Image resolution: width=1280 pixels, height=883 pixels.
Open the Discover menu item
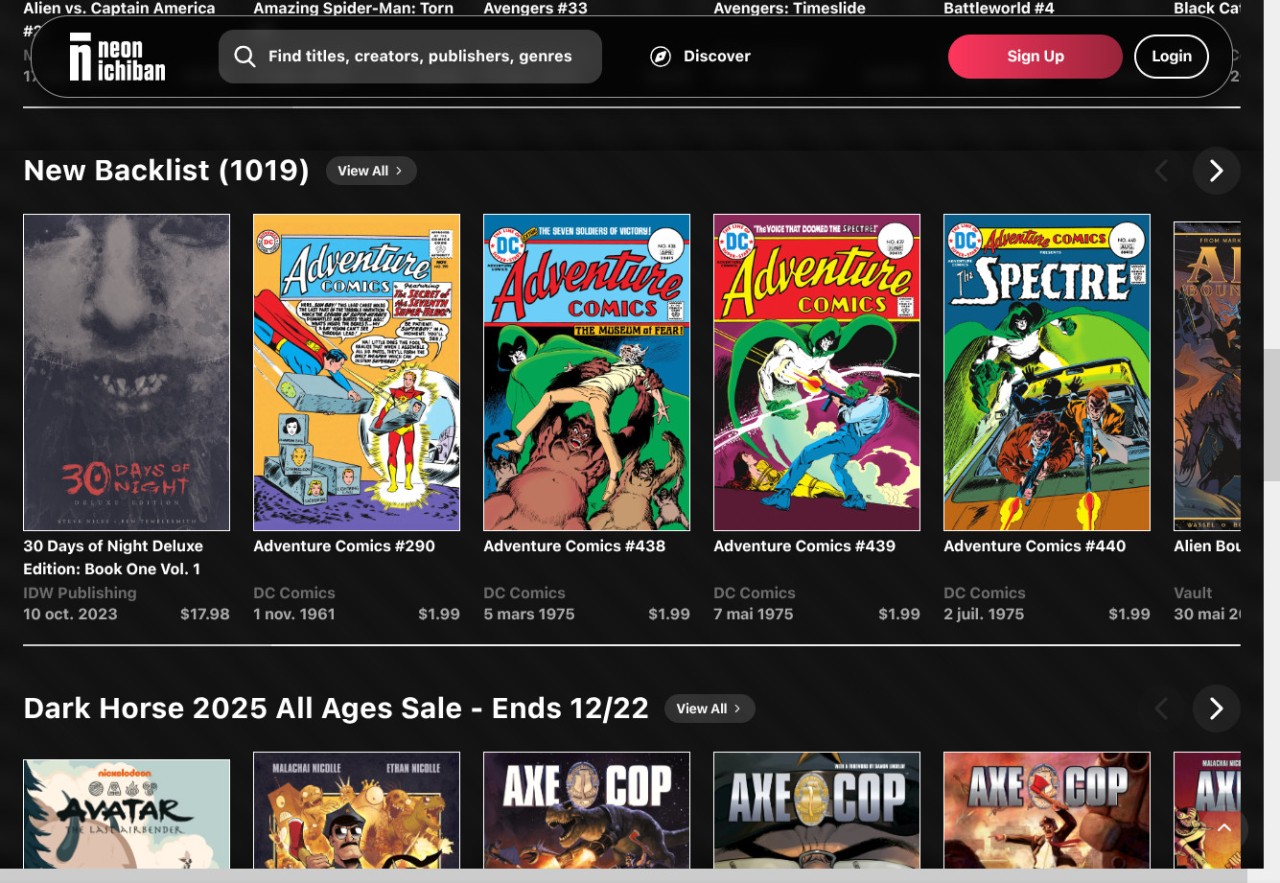click(716, 56)
